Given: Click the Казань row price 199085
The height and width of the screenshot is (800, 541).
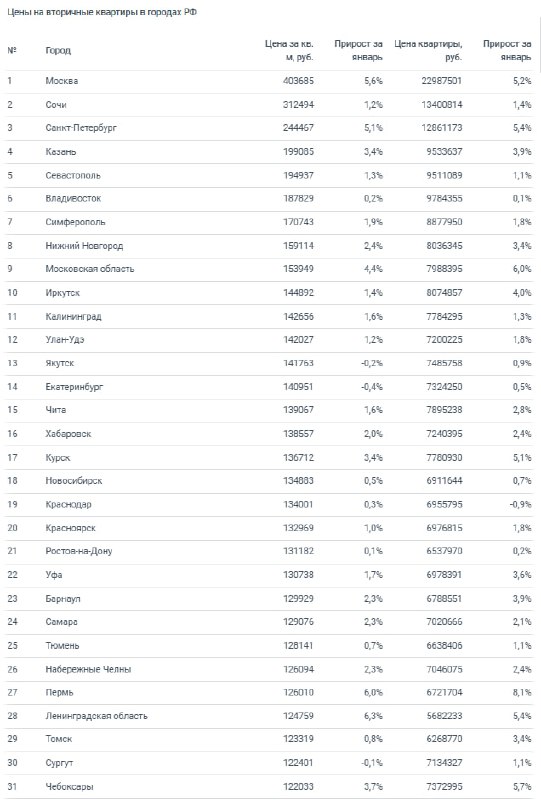Looking at the screenshot, I should [299, 152].
